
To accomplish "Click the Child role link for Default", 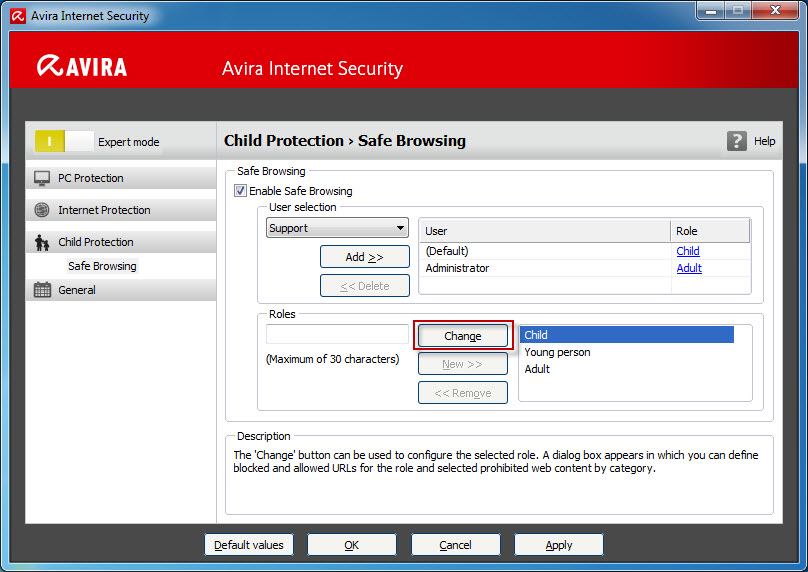I will (x=688, y=251).
